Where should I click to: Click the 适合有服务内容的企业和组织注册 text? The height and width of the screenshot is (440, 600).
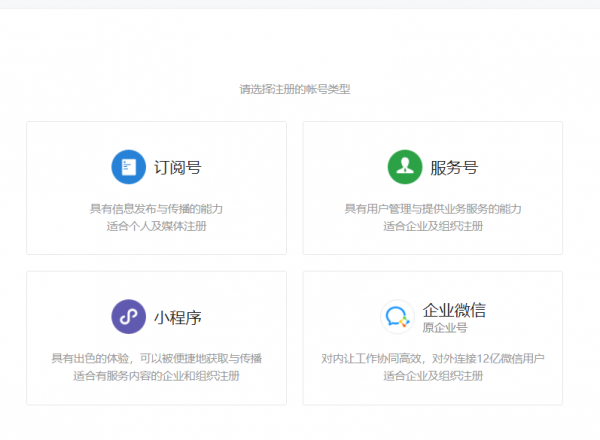click(x=156, y=376)
